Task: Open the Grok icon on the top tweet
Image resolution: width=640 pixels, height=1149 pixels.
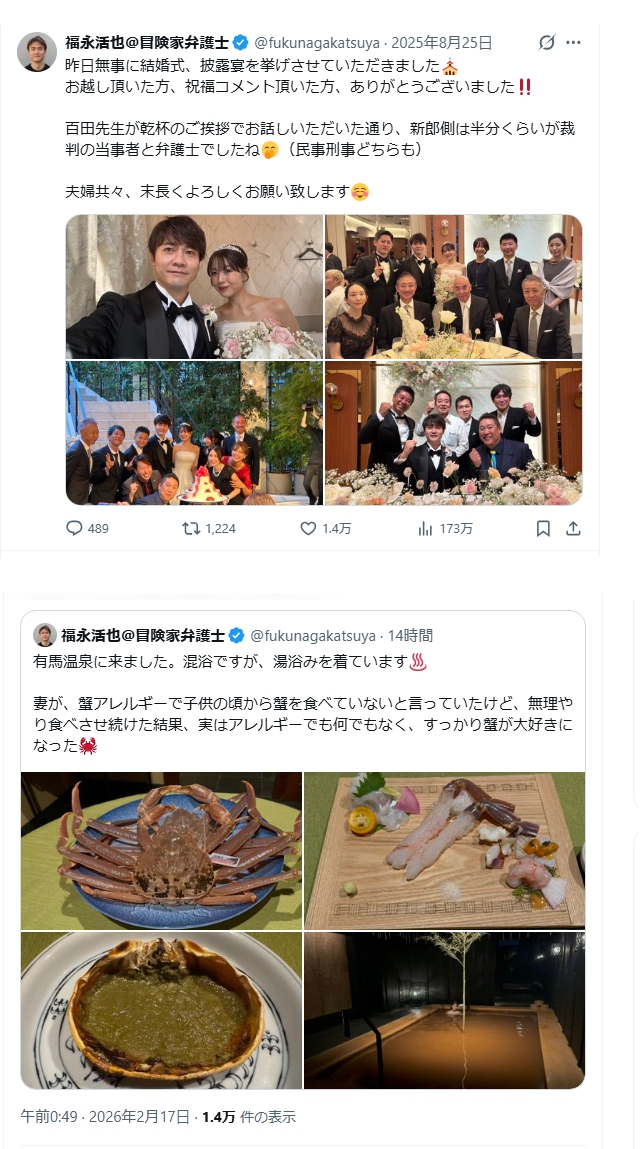Action: click(x=547, y=43)
